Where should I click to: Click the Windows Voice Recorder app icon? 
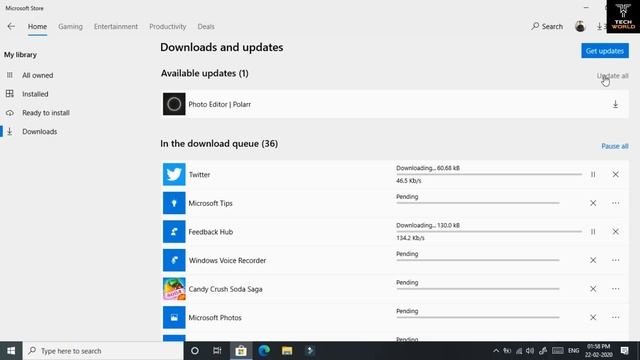click(174, 260)
